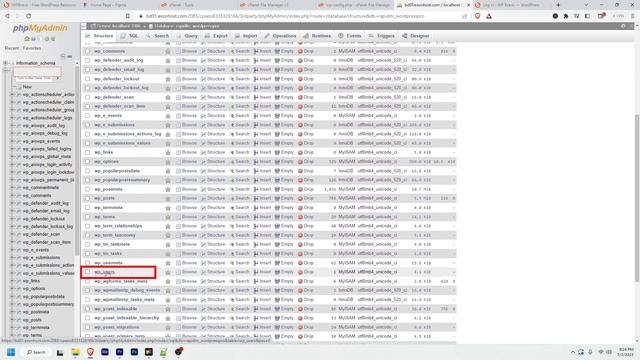Click Brave shield icon in address bar
The width and height of the screenshot is (640, 360).
pyautogui.click(x=478, y=16)
